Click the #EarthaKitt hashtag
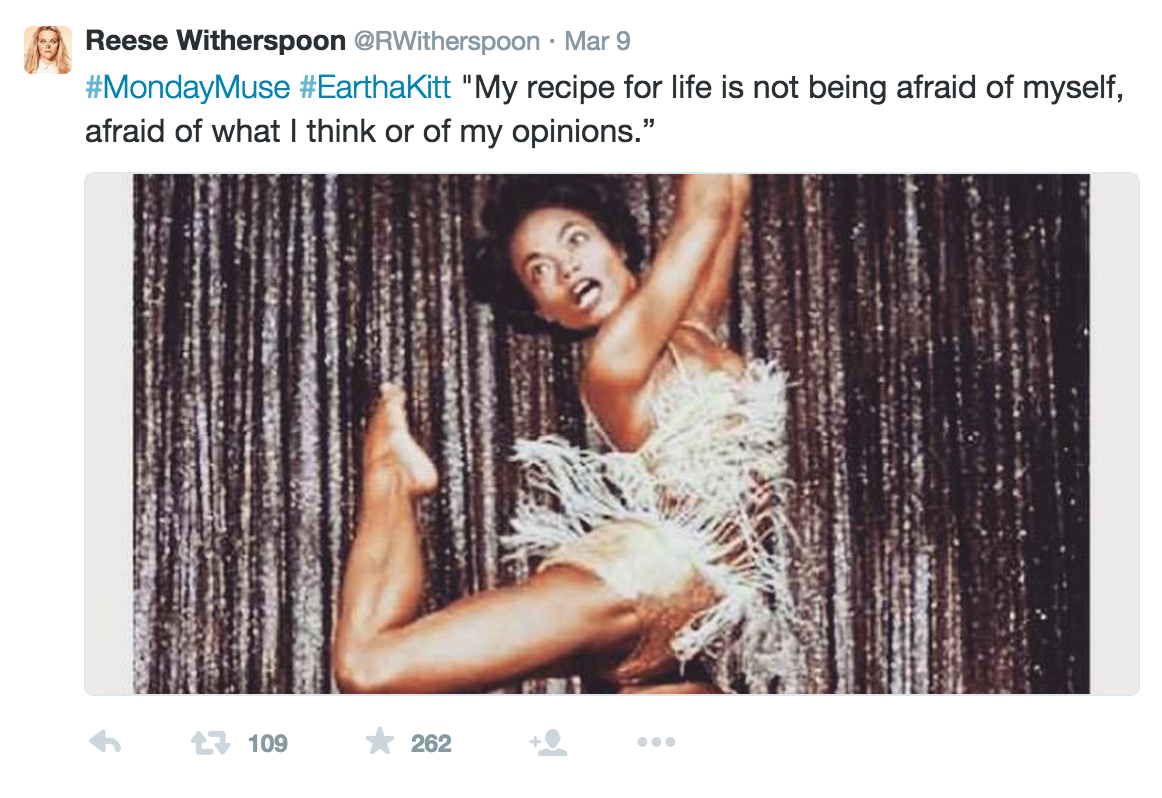 375,87
